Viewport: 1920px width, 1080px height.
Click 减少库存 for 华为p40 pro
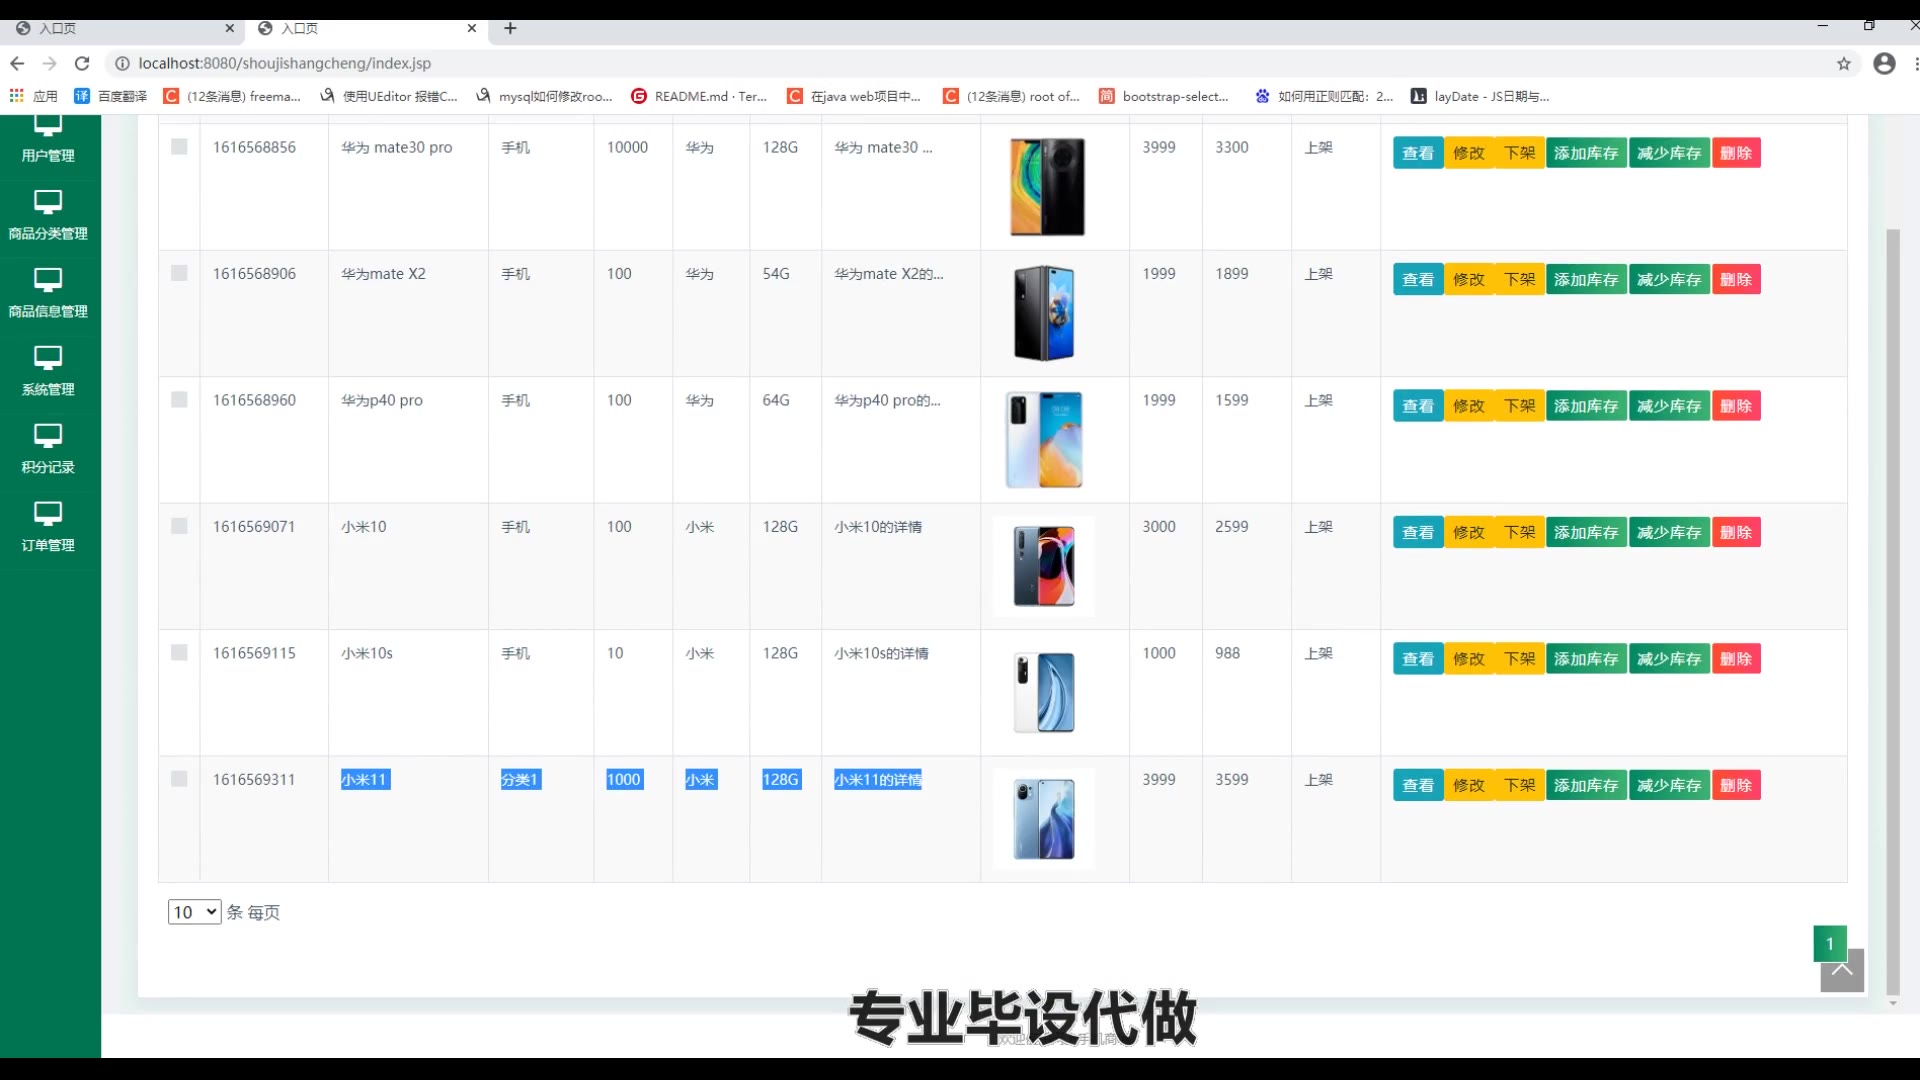point(1670,406)
